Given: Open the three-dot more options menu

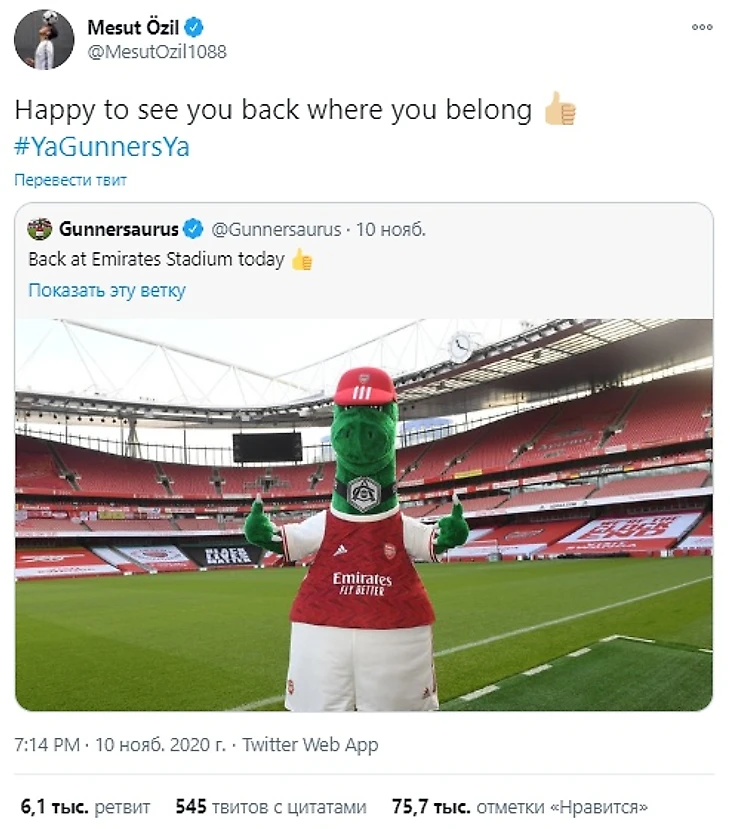Looking at the screenshot, I should [x=701, y=27].
